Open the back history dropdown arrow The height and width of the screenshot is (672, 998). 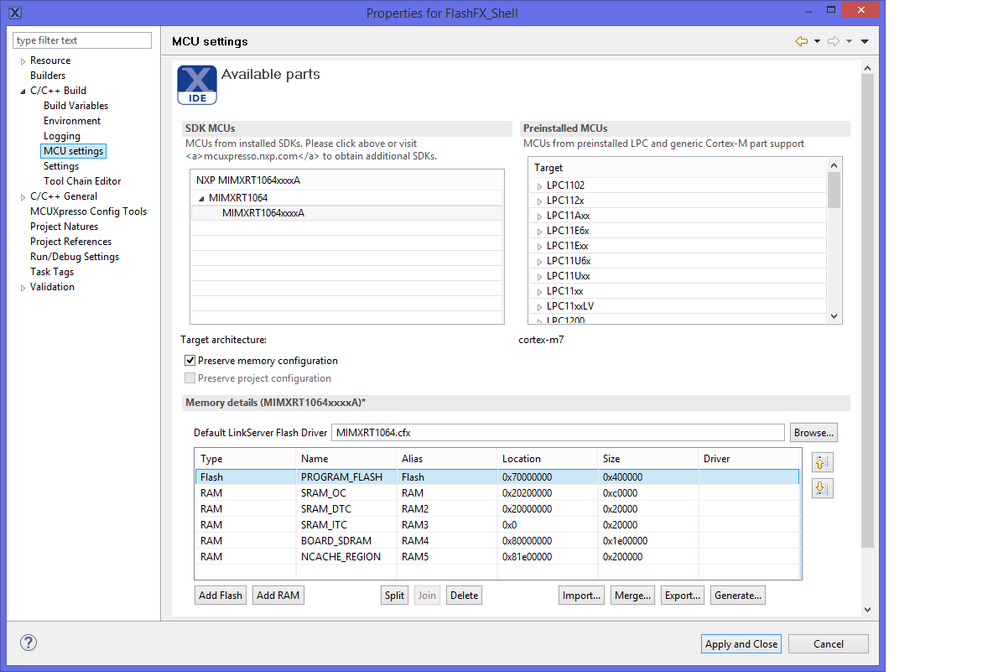tap(817, 41)
